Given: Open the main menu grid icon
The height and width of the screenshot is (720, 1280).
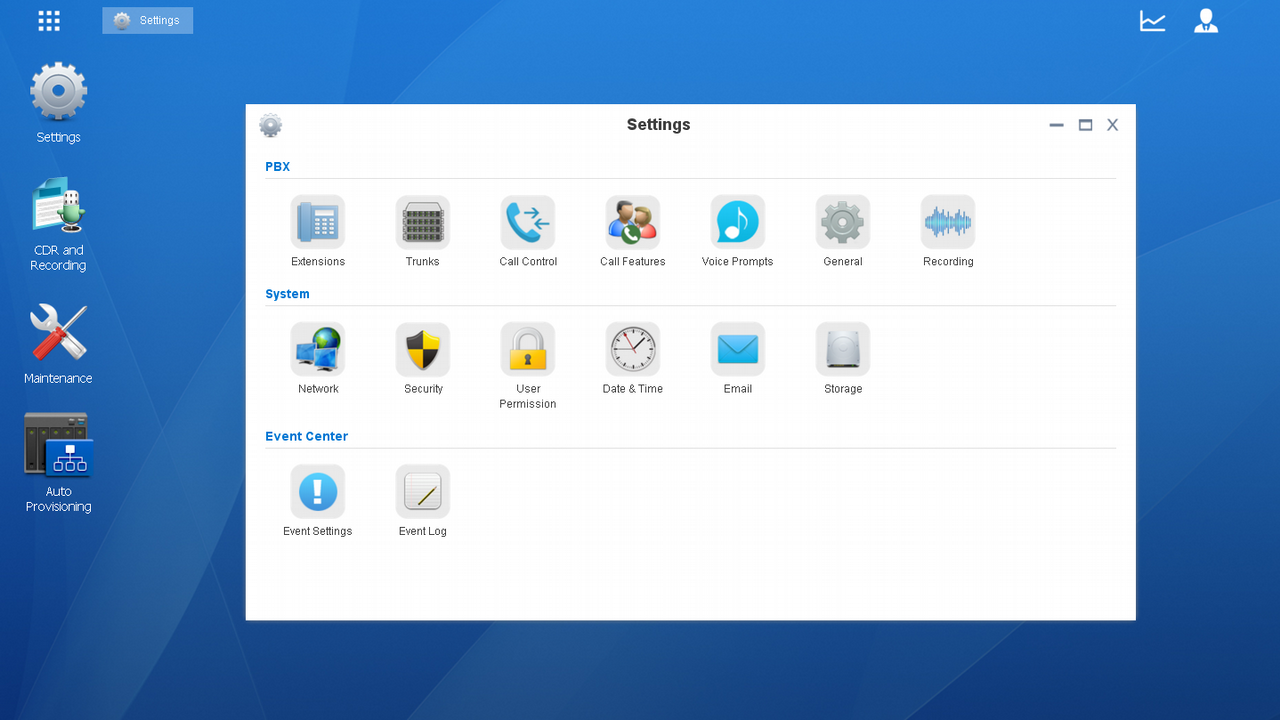Looking at the screenshot, I should coord(49,20).
